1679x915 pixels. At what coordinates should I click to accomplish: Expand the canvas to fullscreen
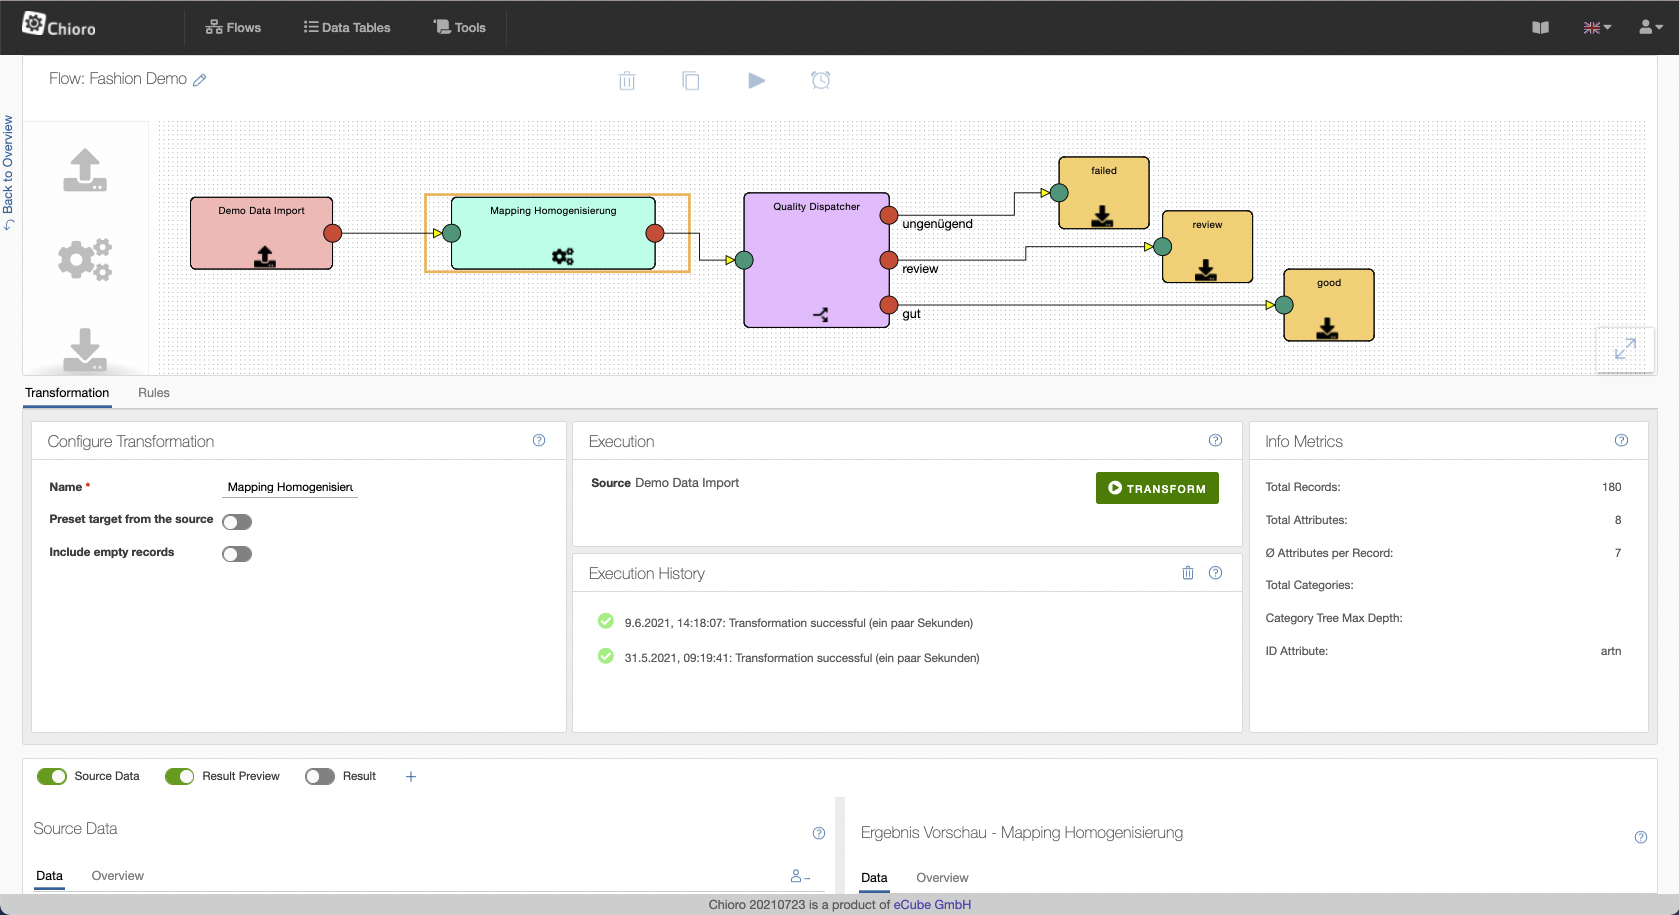click(1625, 349)
